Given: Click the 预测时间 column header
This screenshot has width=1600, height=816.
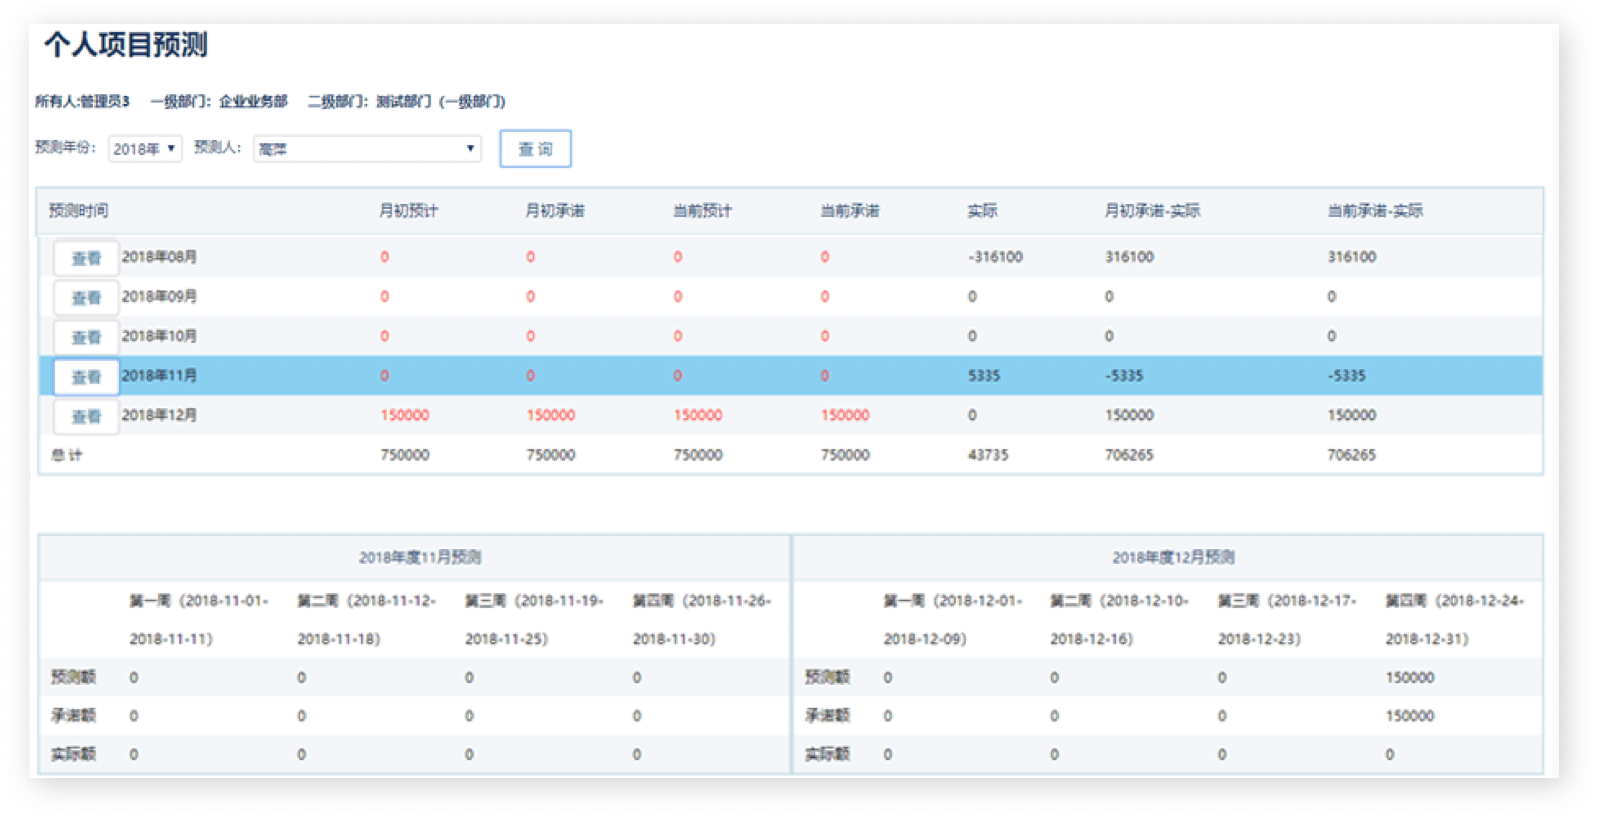Looking at the screenshot, I should [79, 211].
